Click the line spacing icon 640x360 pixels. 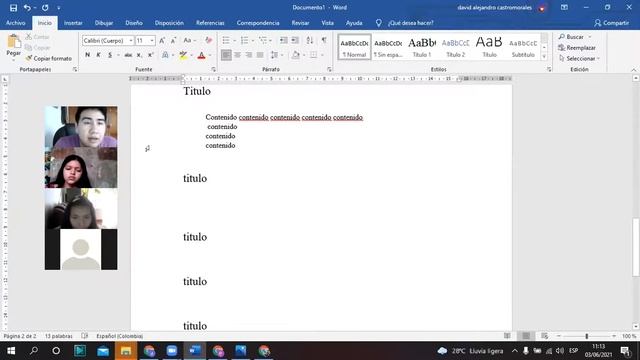[x=274, y=55]
